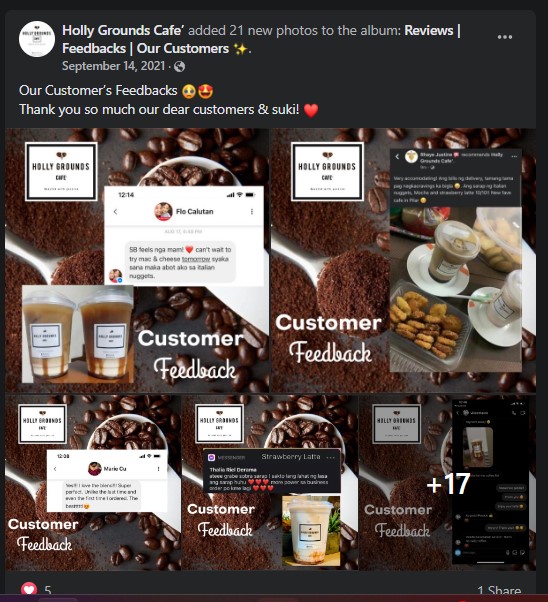Click the public globe audience icon

(179, 67)
